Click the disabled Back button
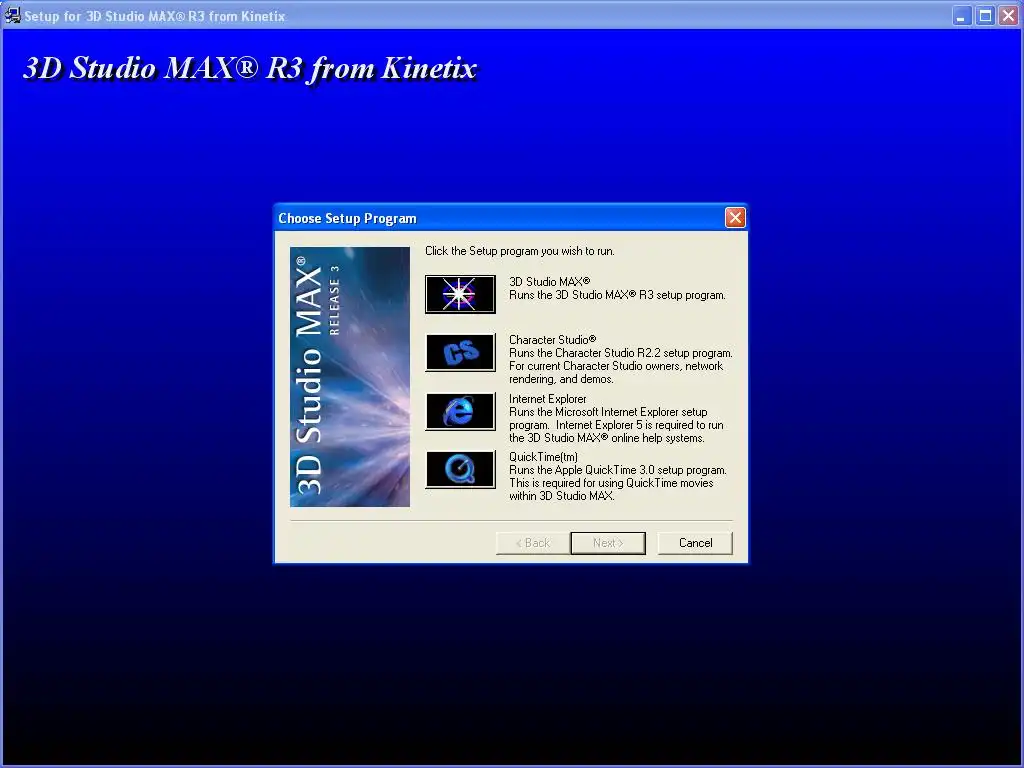 [533, 543]
